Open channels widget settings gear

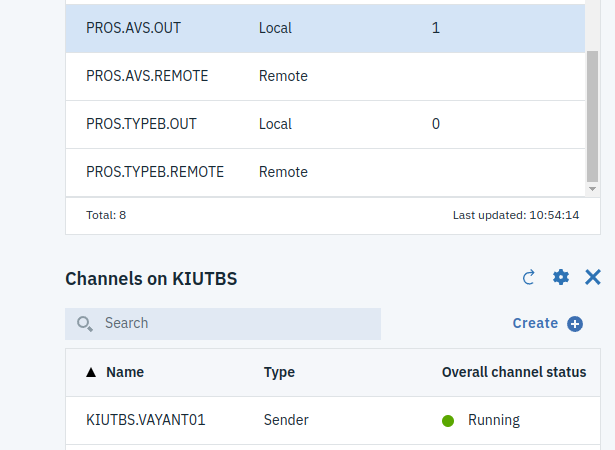pos(561,278)
